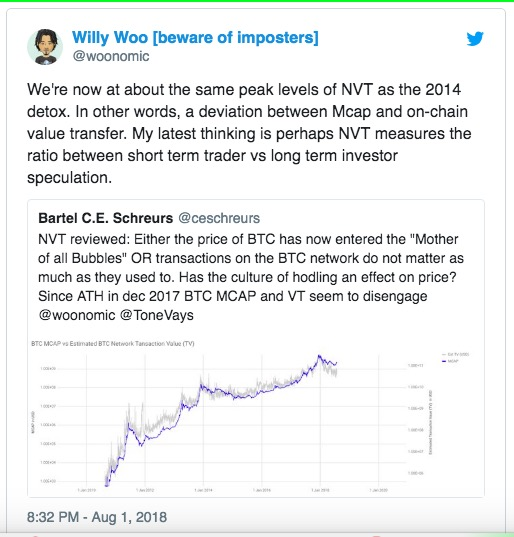
Task: Click the 1 Jan 2018 x-axis label
Action: [321, 490]
